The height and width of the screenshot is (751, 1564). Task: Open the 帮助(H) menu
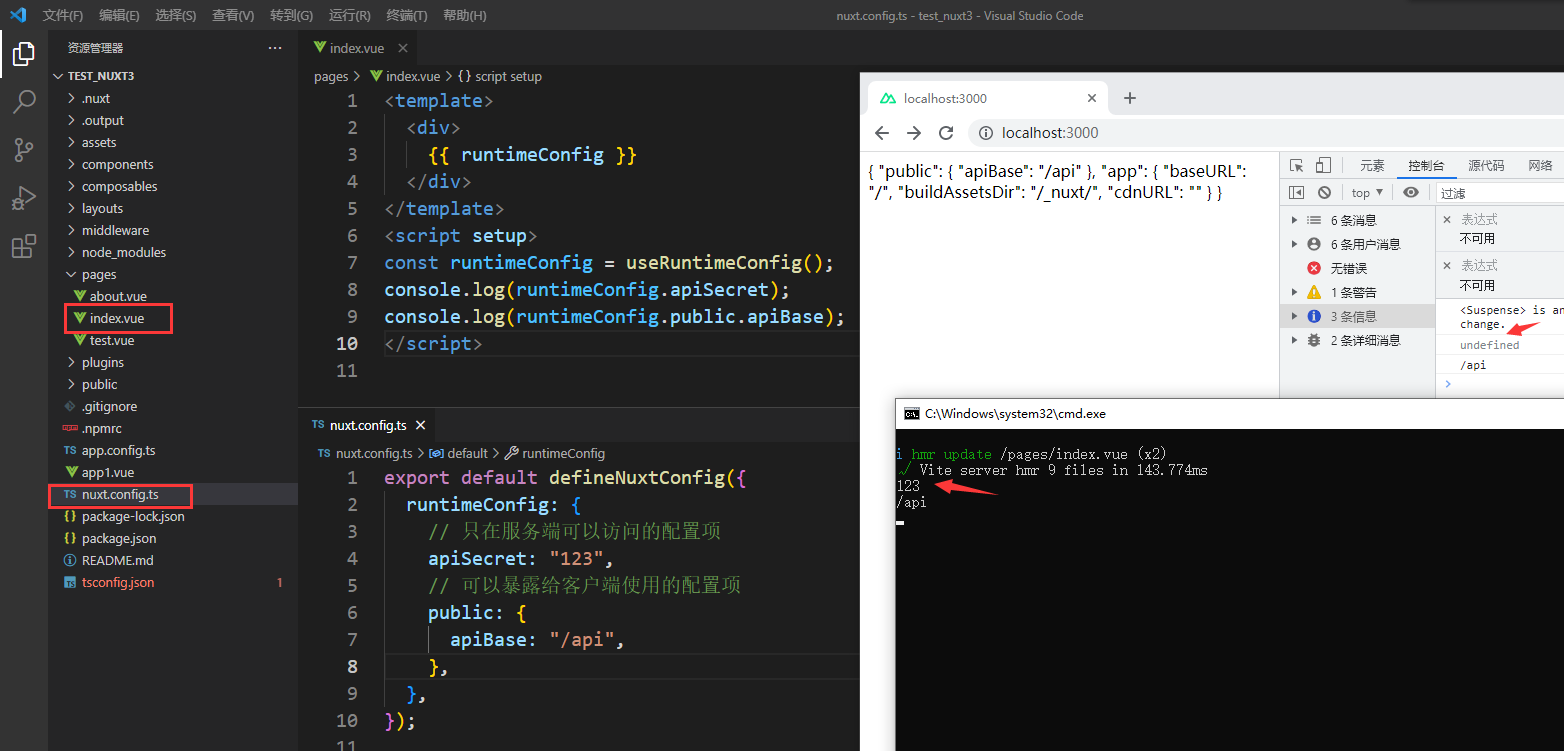(x=464, y=15)
